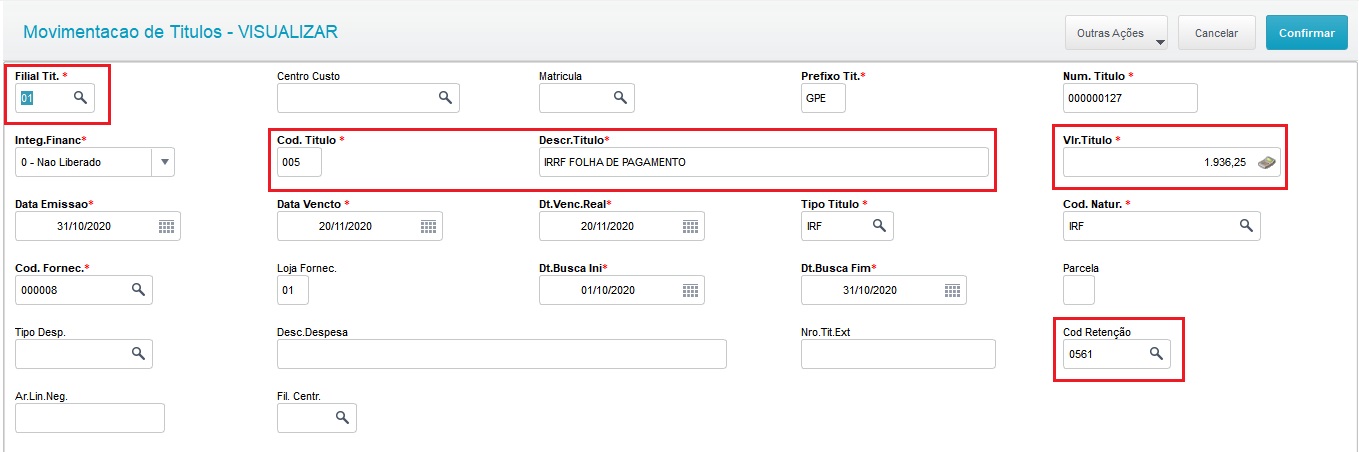Image resolution: width=1359 pixels, height=452 pixels.
Task: Click Fil. Centr. lookup magnifier icon
Action: [x=342, y=418]
